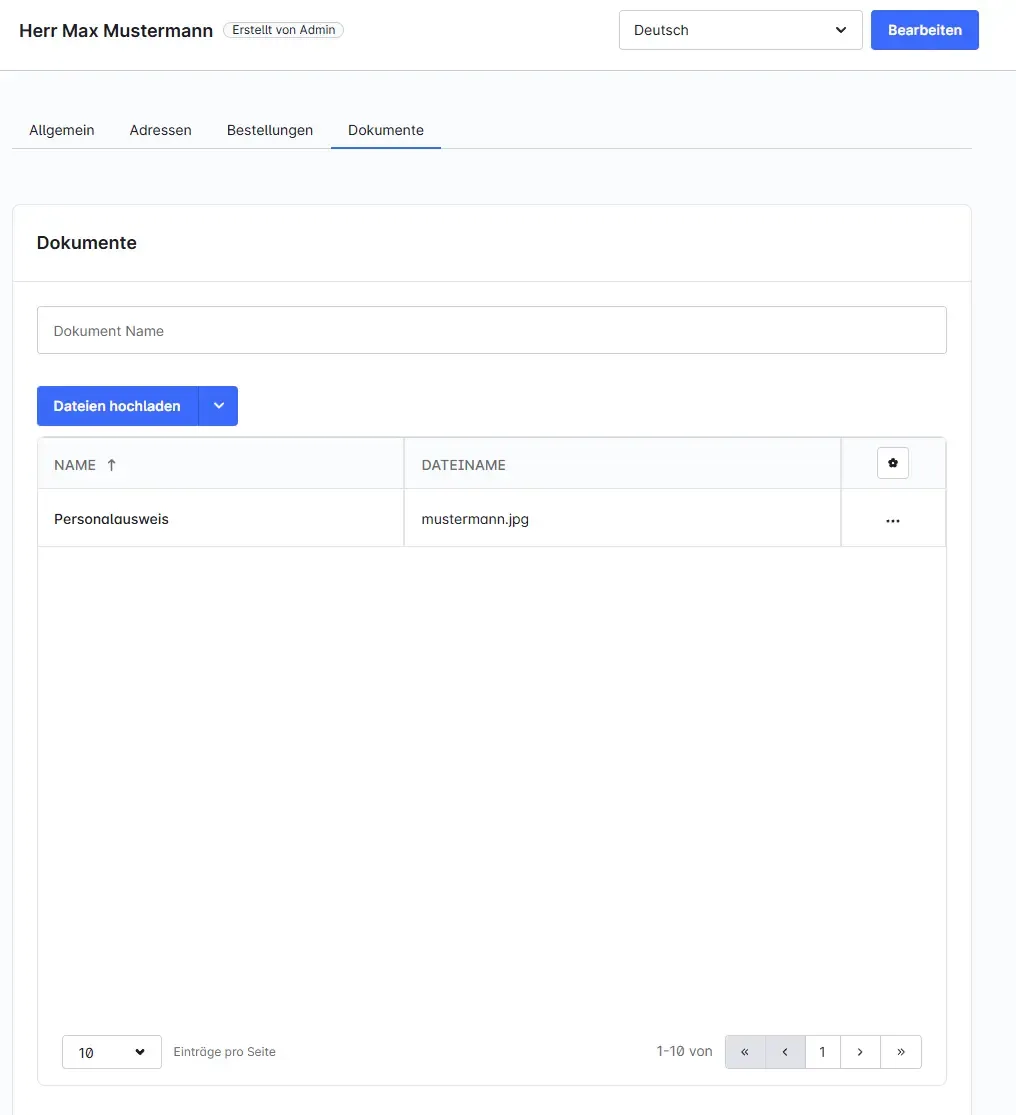Select page 1 in pagination
Screen dimensions: 1016x1115
tap(822, 1052)
